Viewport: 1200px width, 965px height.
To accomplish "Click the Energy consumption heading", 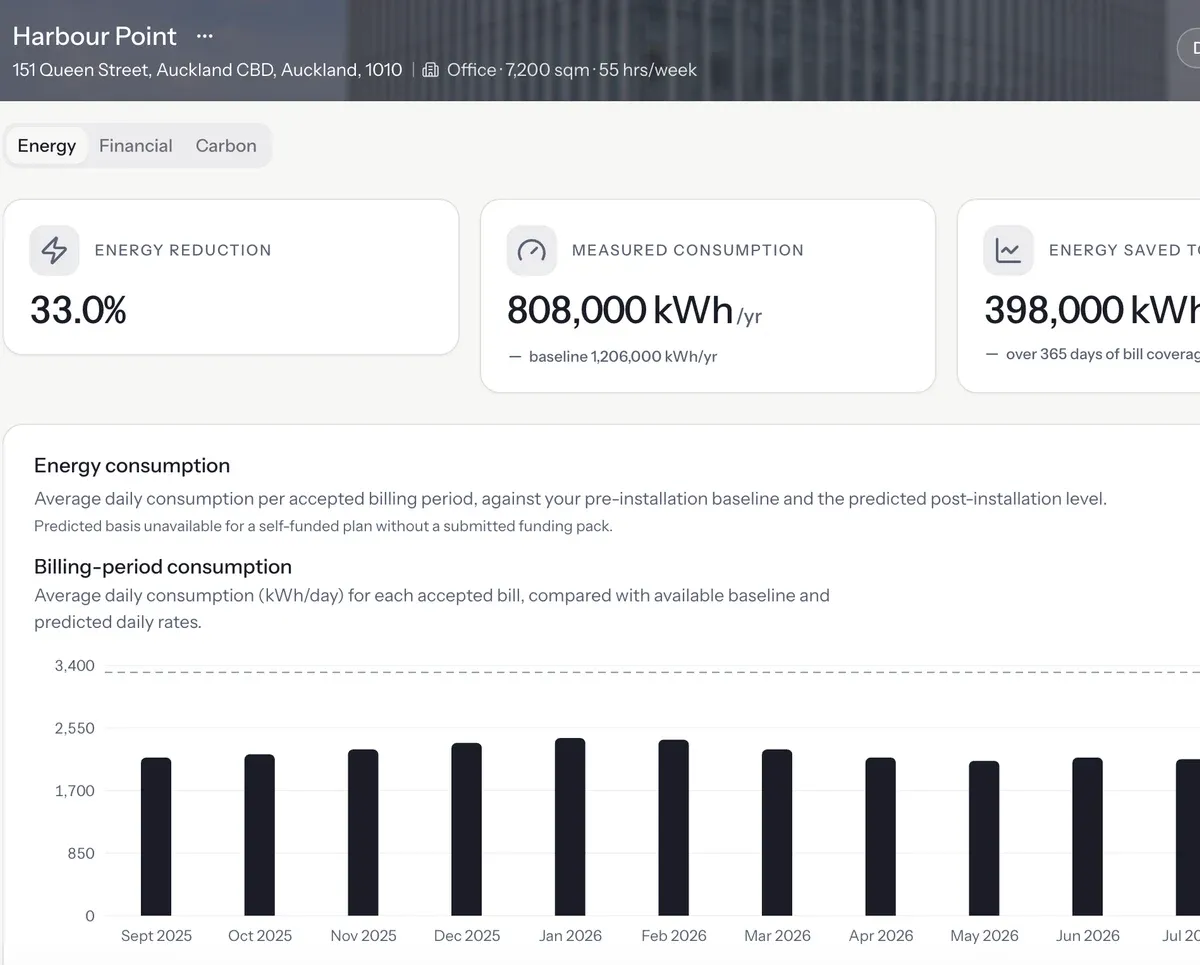I will point(132,466).
